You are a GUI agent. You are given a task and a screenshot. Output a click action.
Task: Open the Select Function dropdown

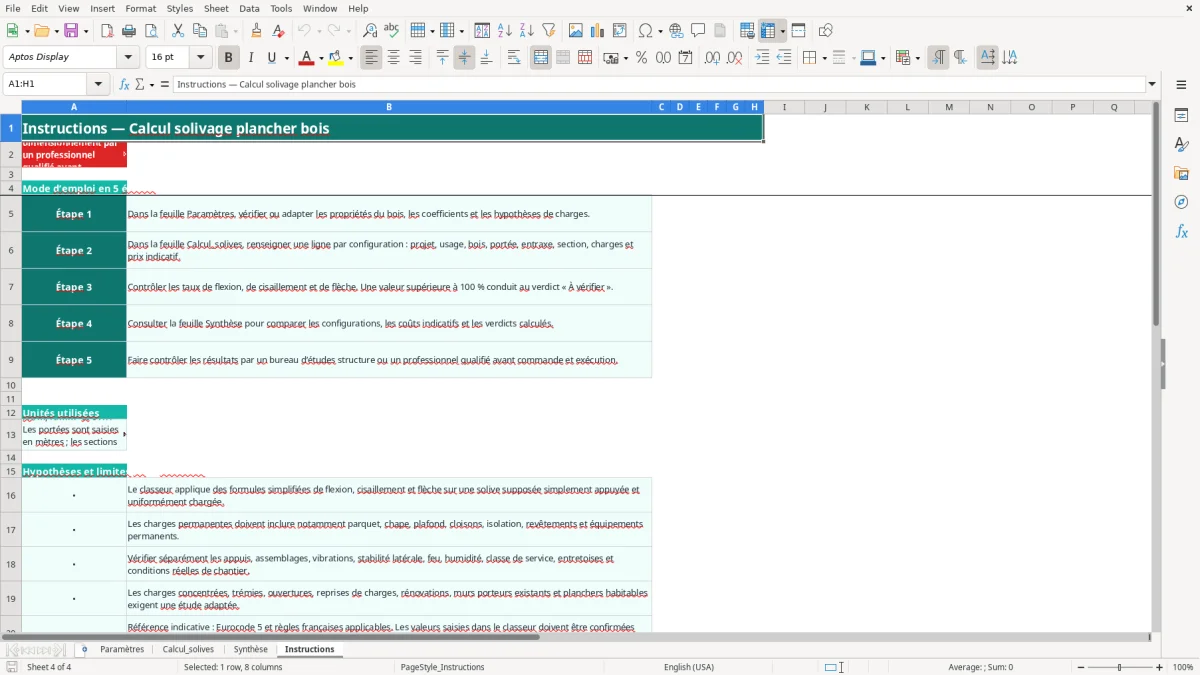click(x=152, y=84)
